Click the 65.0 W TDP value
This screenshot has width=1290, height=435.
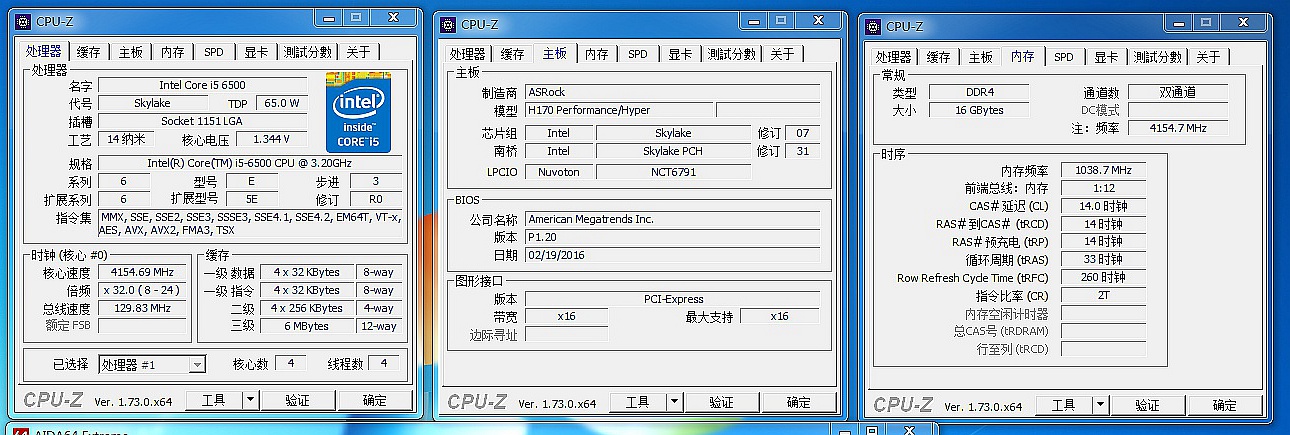pyautogui.click(x=281, y=103)
